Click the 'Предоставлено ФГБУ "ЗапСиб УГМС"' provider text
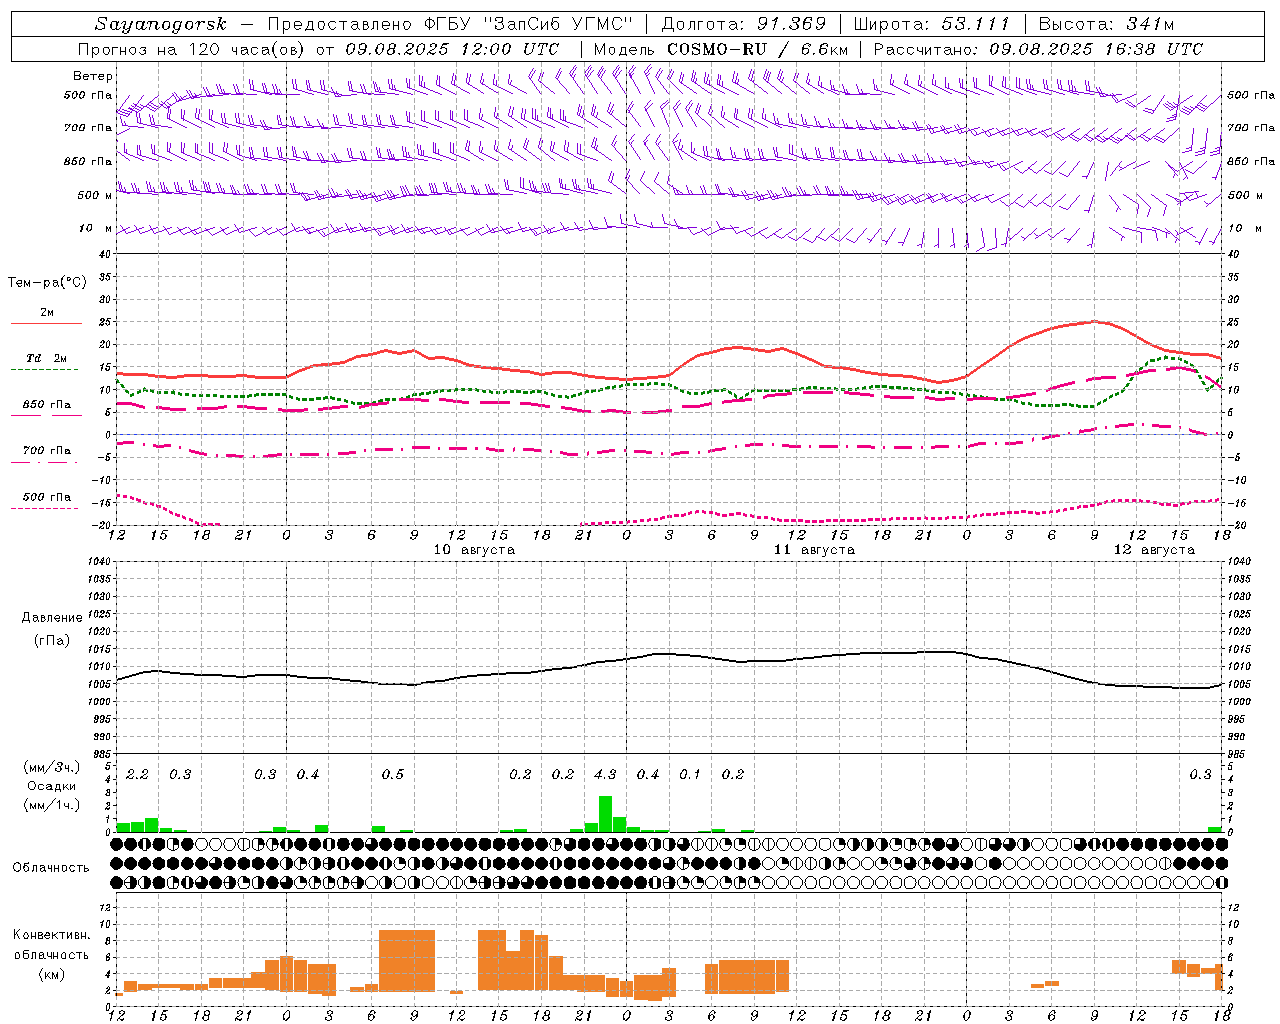 pyautogui.click(x=450, y=24)
